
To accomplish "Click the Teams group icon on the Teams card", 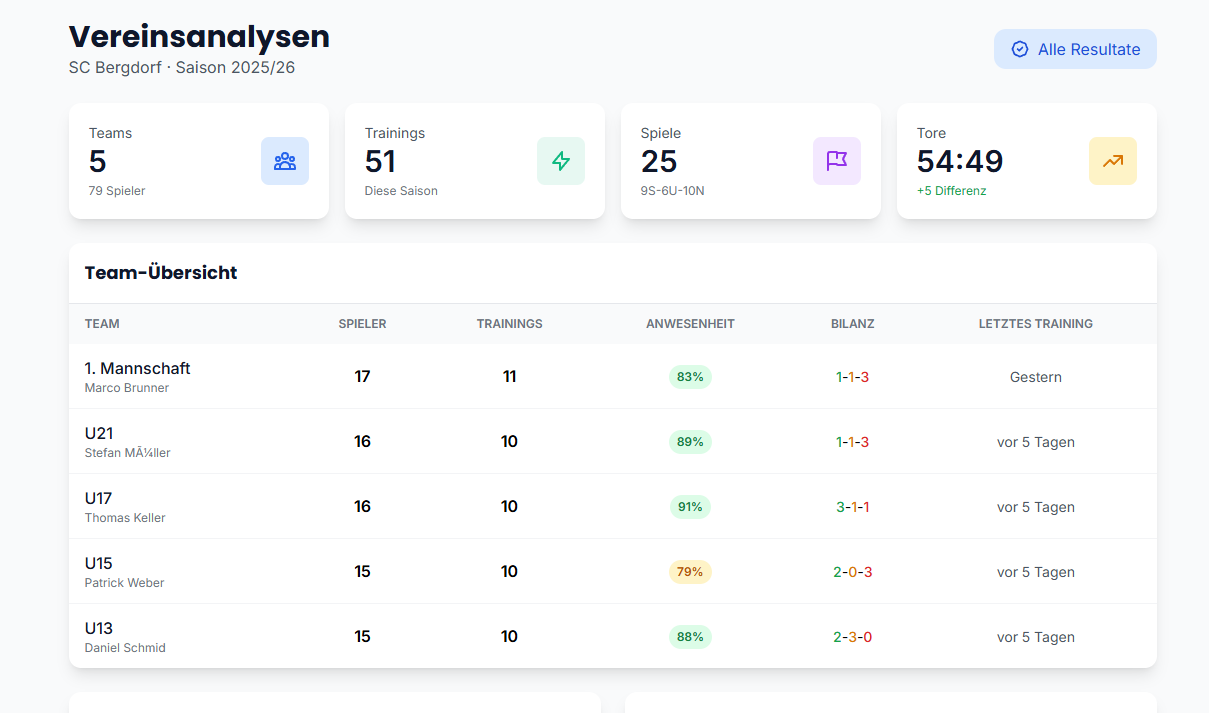I will coord(285,161).
